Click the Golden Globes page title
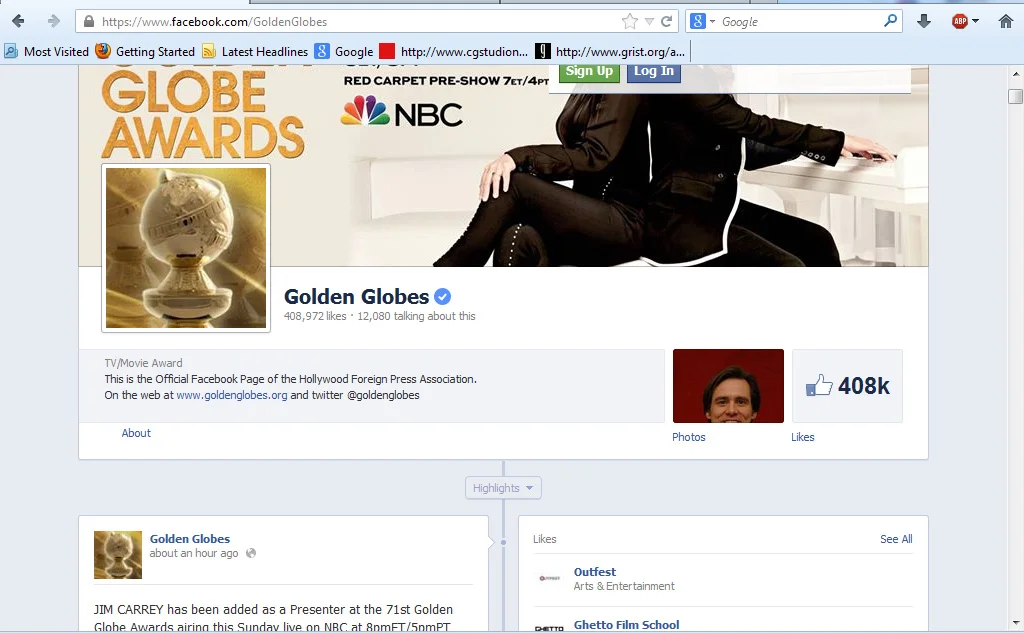The height and width of the screenshot is (633, 1024). [x=357, y=297]
